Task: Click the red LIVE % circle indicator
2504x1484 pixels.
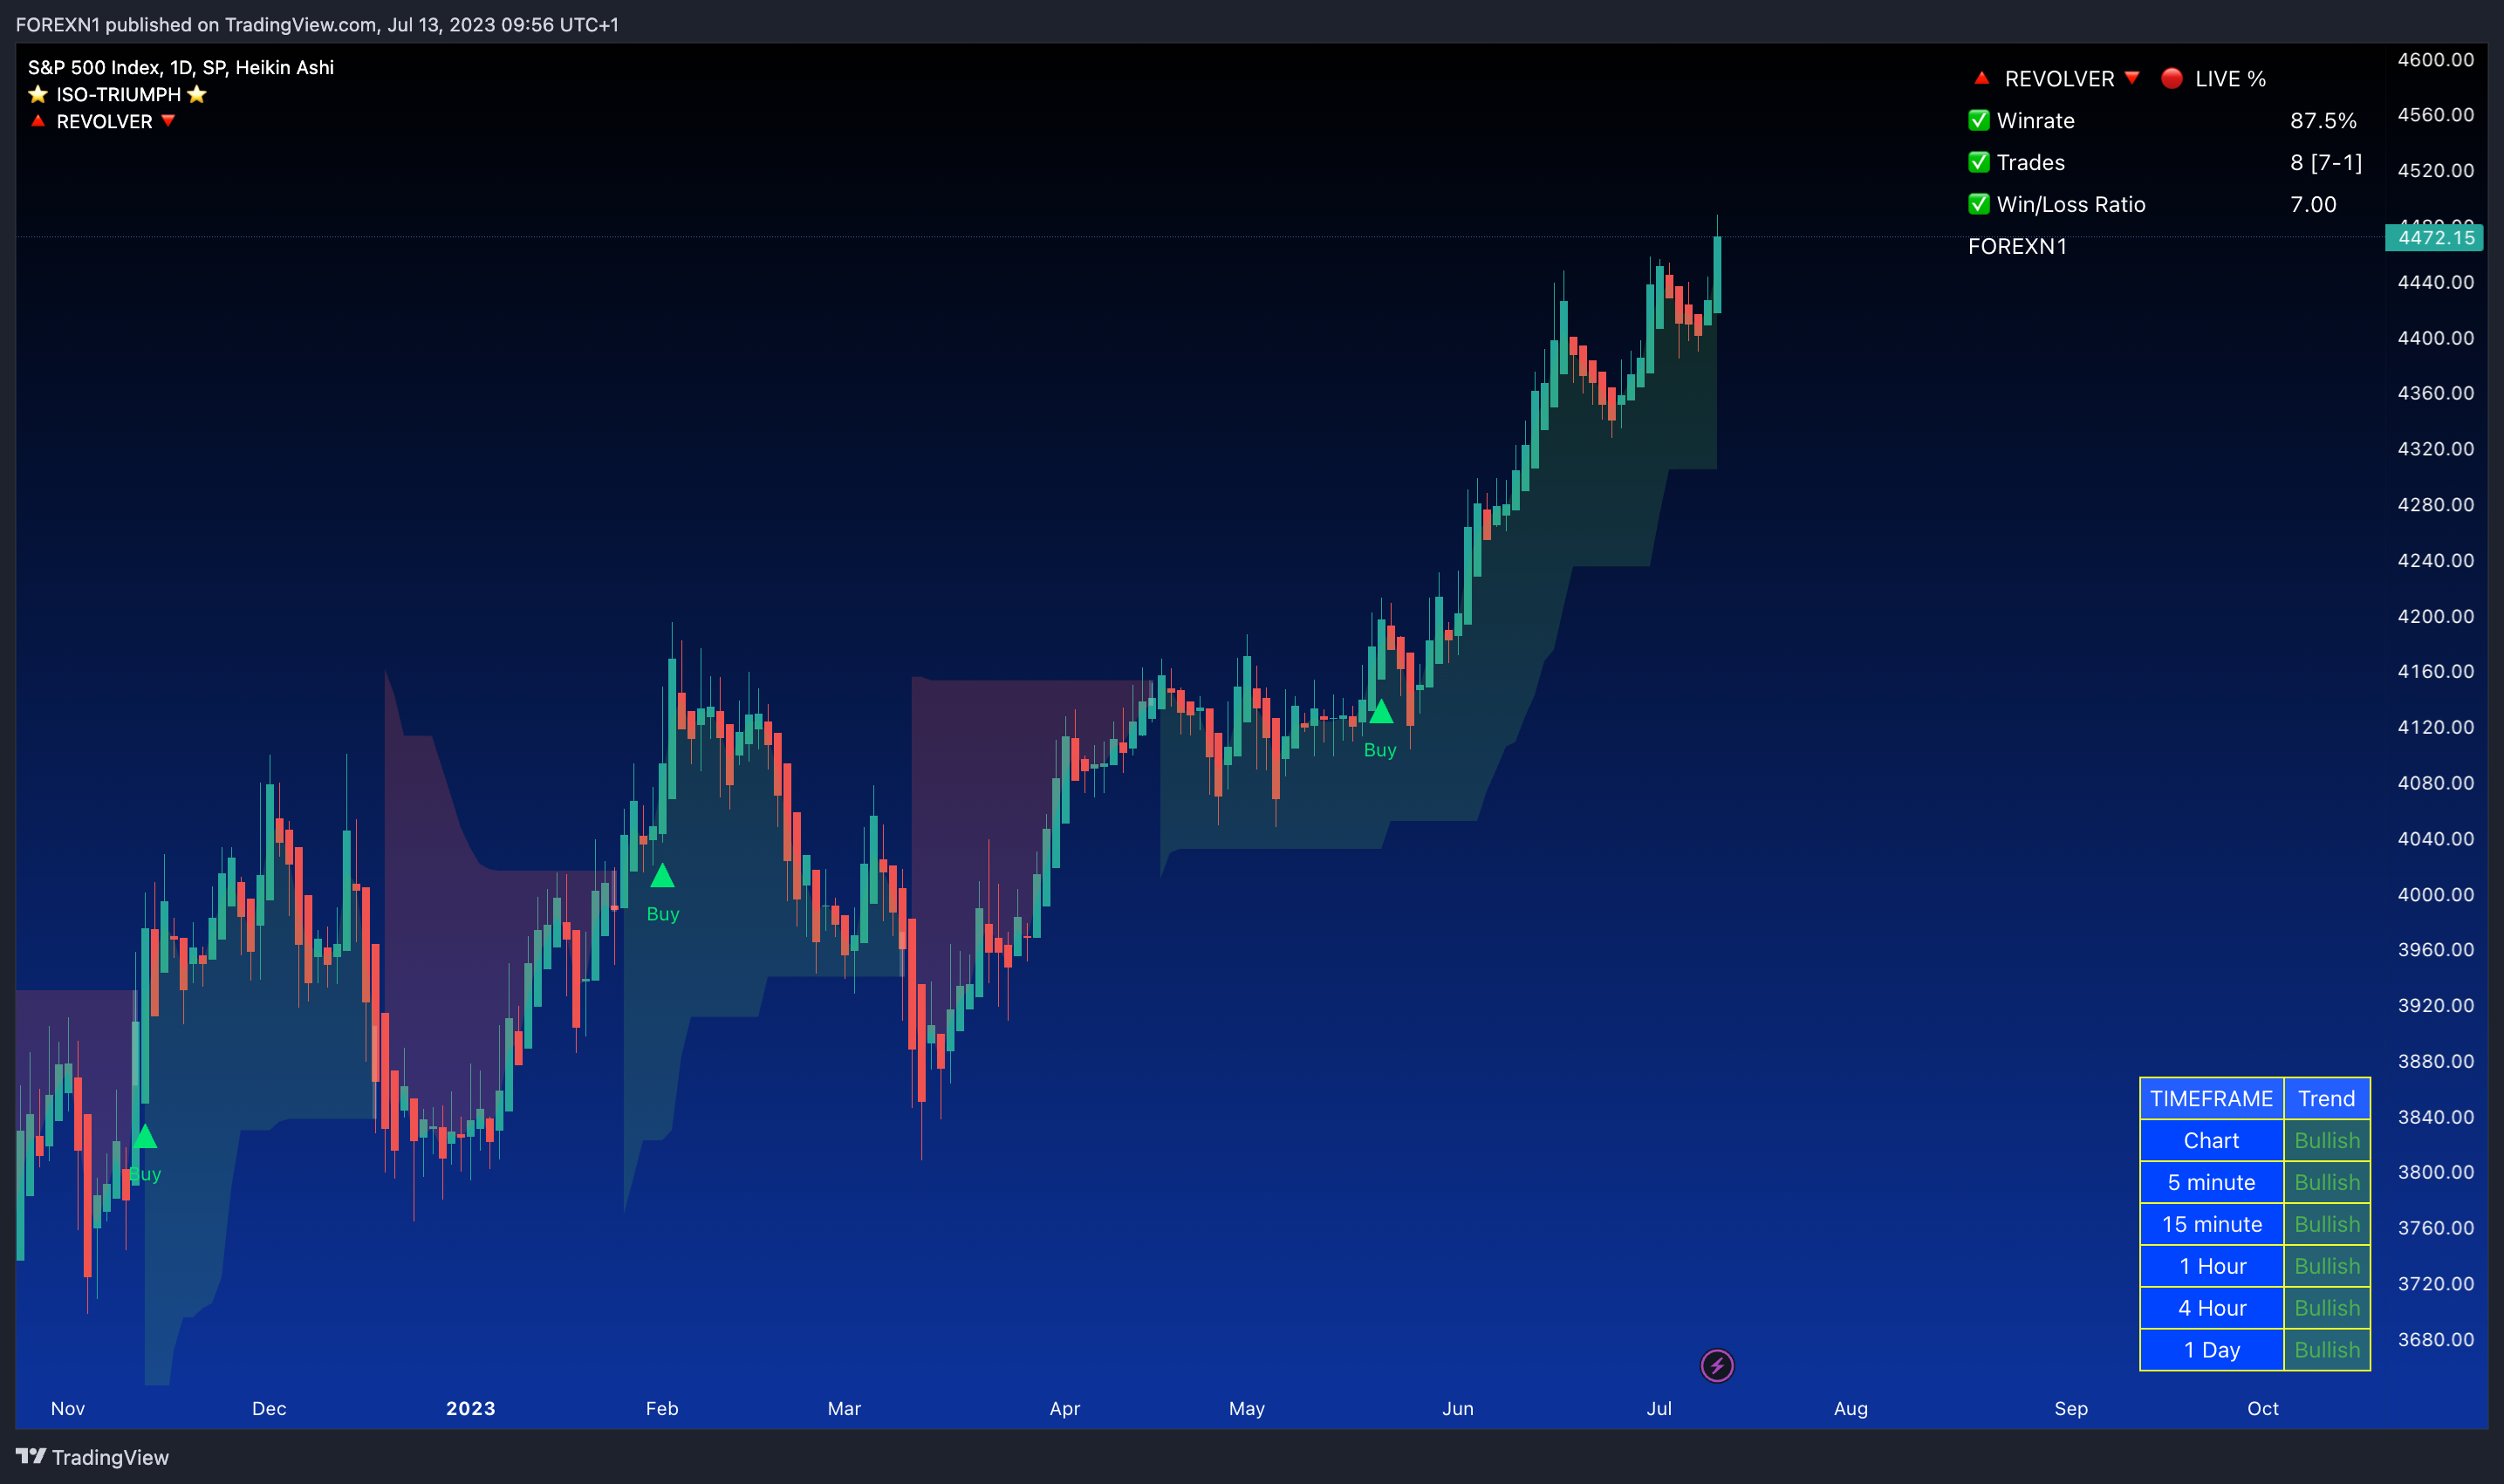Action: [2171, 78]
